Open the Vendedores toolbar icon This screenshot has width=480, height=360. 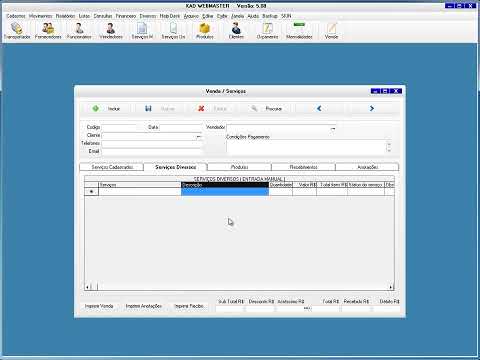(111, 31)
